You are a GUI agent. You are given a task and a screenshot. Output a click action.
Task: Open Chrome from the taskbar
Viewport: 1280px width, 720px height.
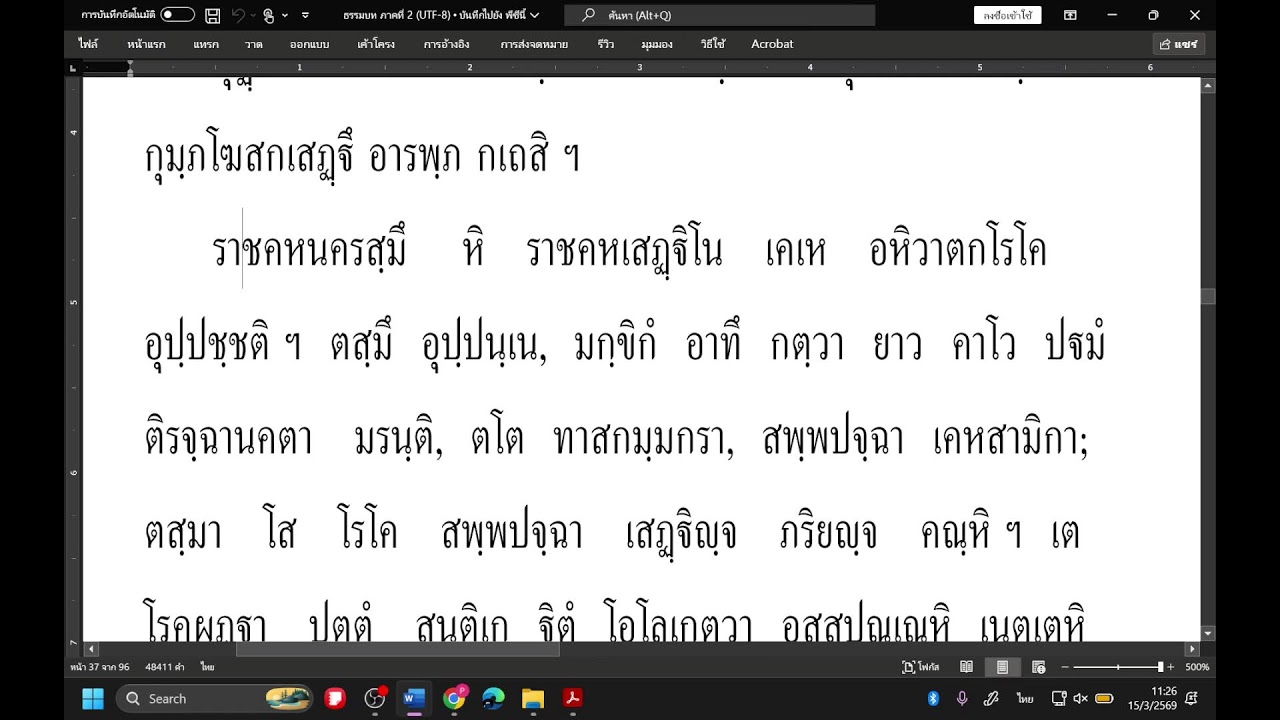(x=454, y=698)
